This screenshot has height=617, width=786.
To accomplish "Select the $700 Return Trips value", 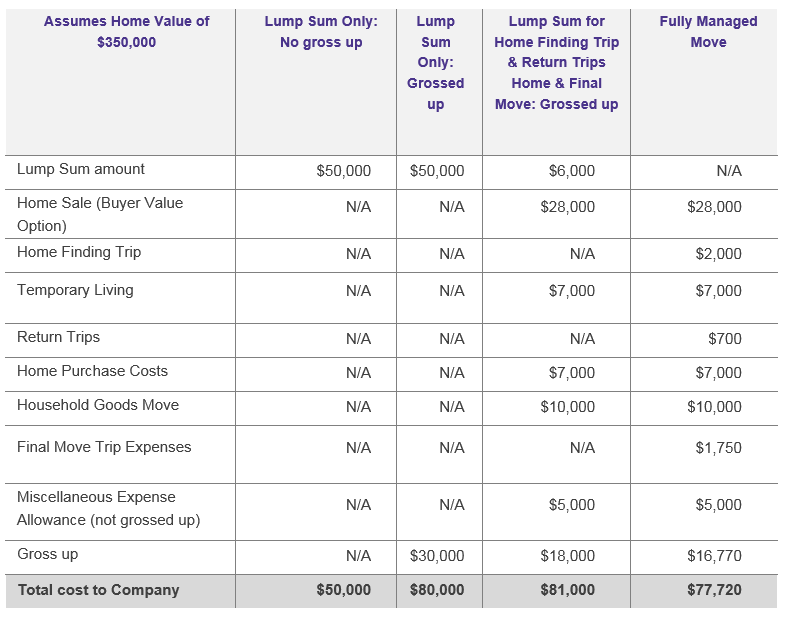I will (x=725, y=339).
